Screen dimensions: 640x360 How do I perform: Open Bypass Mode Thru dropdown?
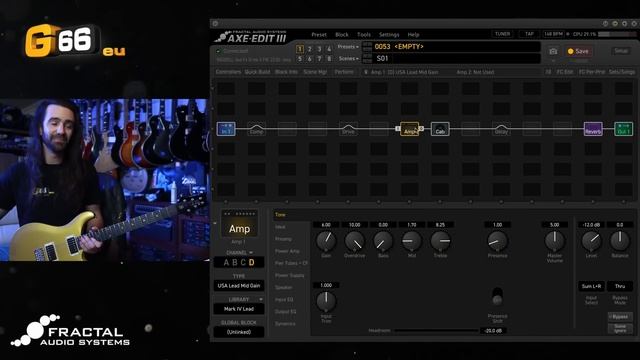pos(620,286)
